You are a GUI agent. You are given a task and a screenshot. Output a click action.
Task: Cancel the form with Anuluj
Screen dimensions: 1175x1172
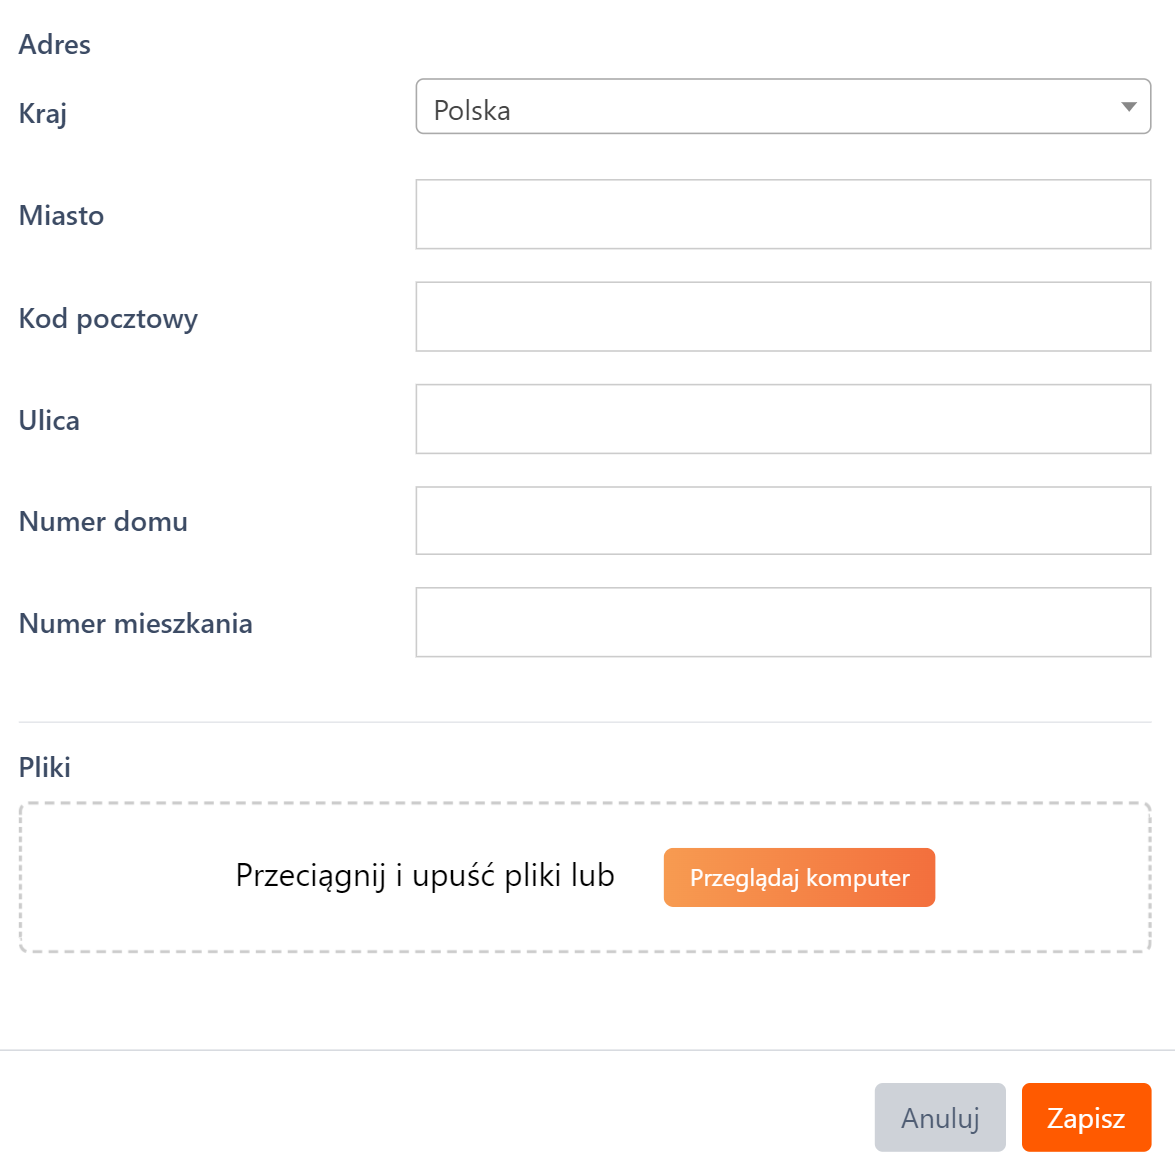pyautogui.click(x=939, y=1117)
